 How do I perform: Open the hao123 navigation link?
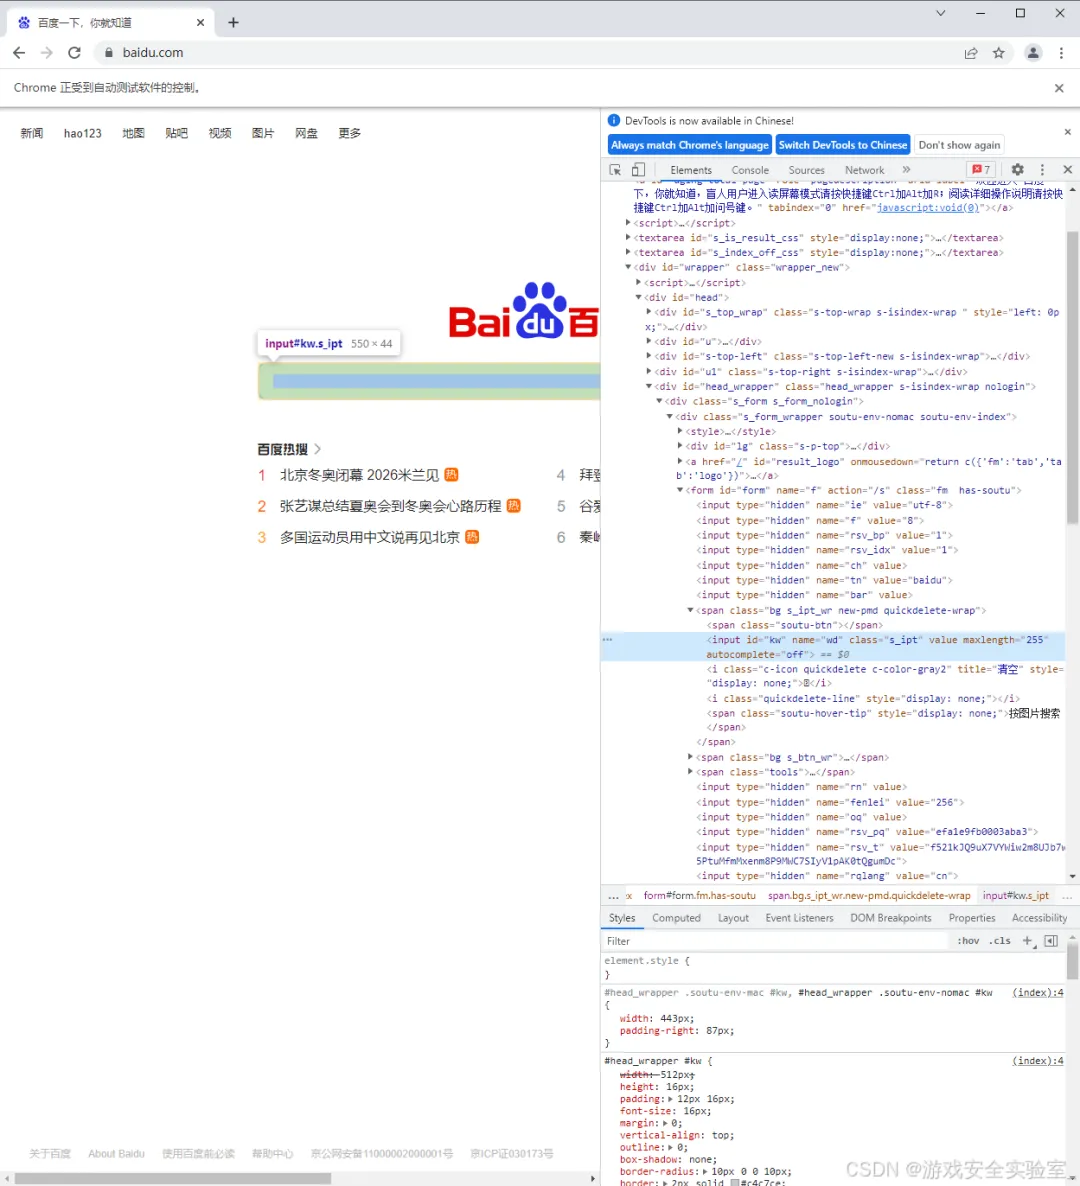click(x=82, y=133)
